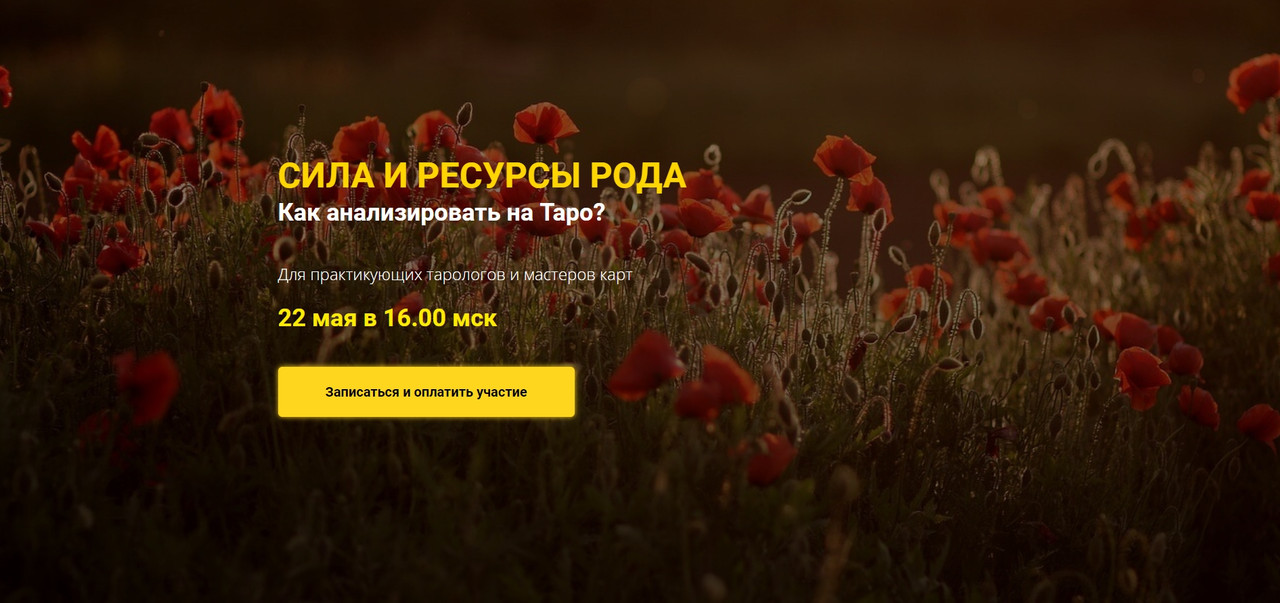This screenshot has height=603, width=1280.
Task: Click the word "анализировать" in the subtitle
Action: click(420, 213)
